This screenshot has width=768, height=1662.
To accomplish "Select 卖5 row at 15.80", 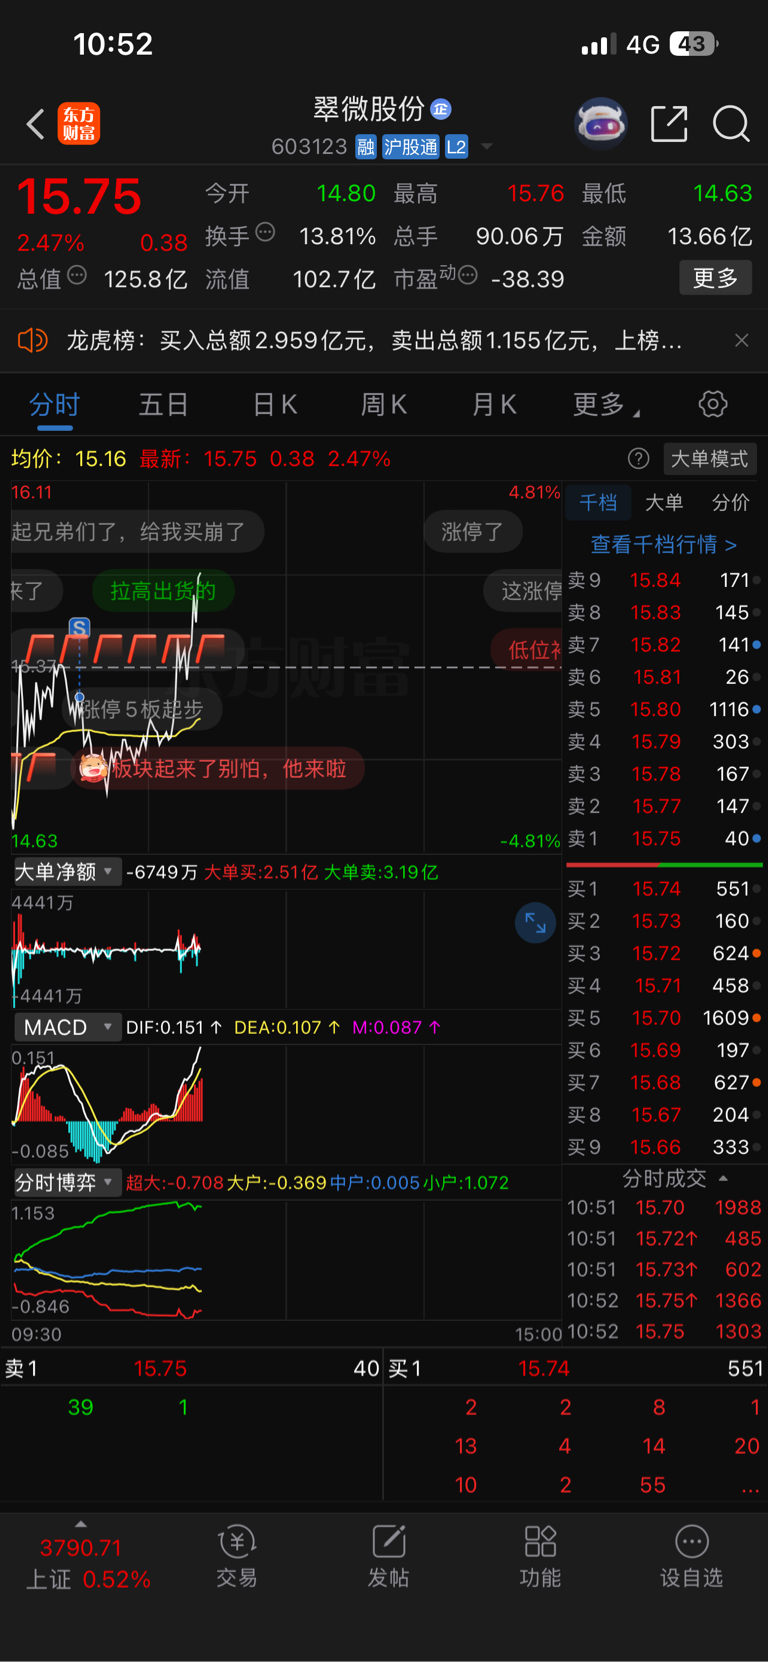I will [664, 709].
